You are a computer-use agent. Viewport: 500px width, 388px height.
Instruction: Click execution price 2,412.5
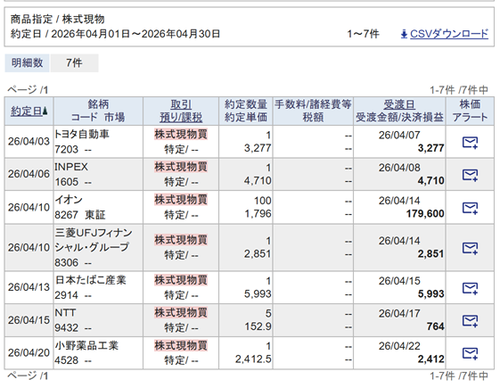click(x=253, y=359)
